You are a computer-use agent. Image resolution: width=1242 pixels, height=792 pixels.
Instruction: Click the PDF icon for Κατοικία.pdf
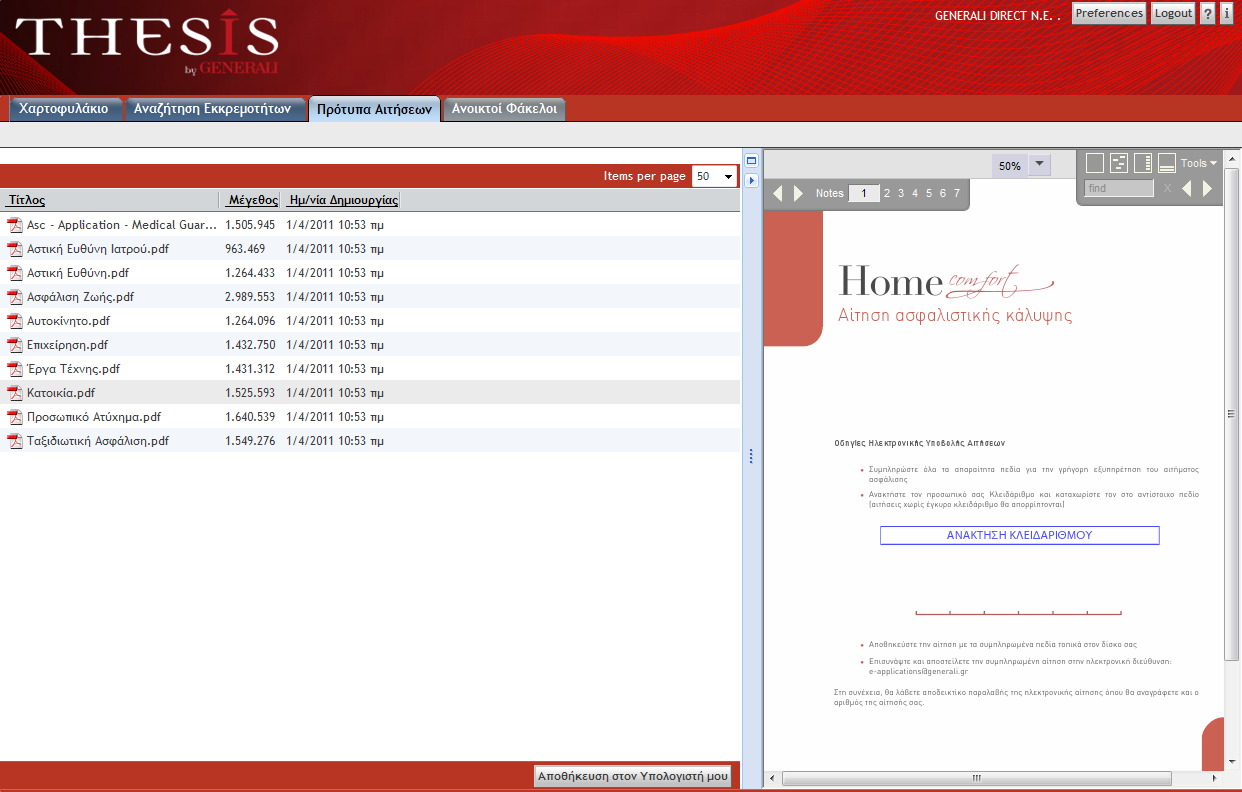click(14, 393)
